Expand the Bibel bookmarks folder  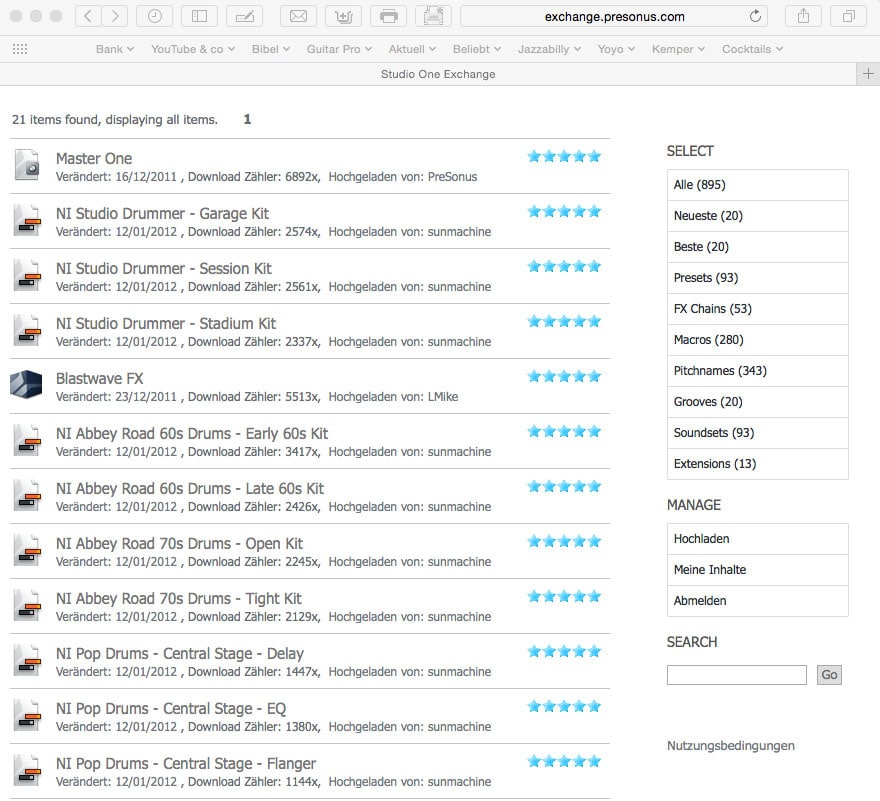click(271, 49)
